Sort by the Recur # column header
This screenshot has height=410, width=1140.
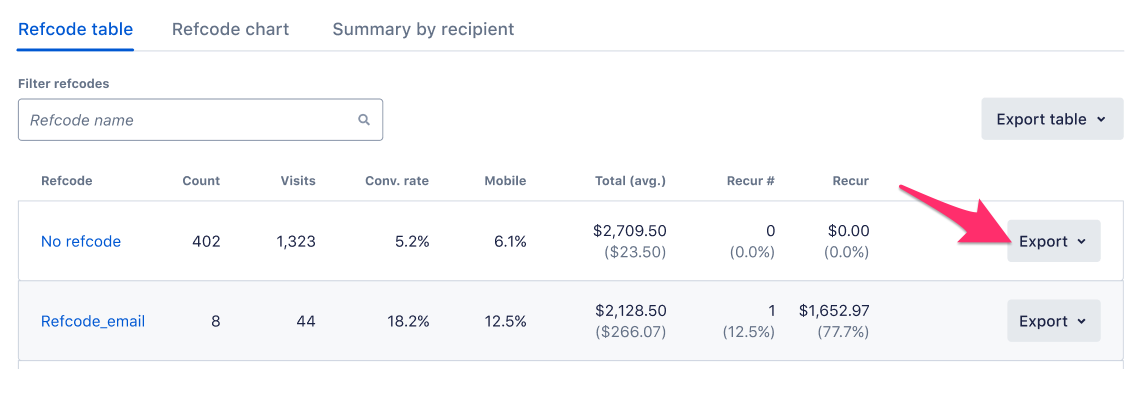pyautogui.click(x=751, y=181)
